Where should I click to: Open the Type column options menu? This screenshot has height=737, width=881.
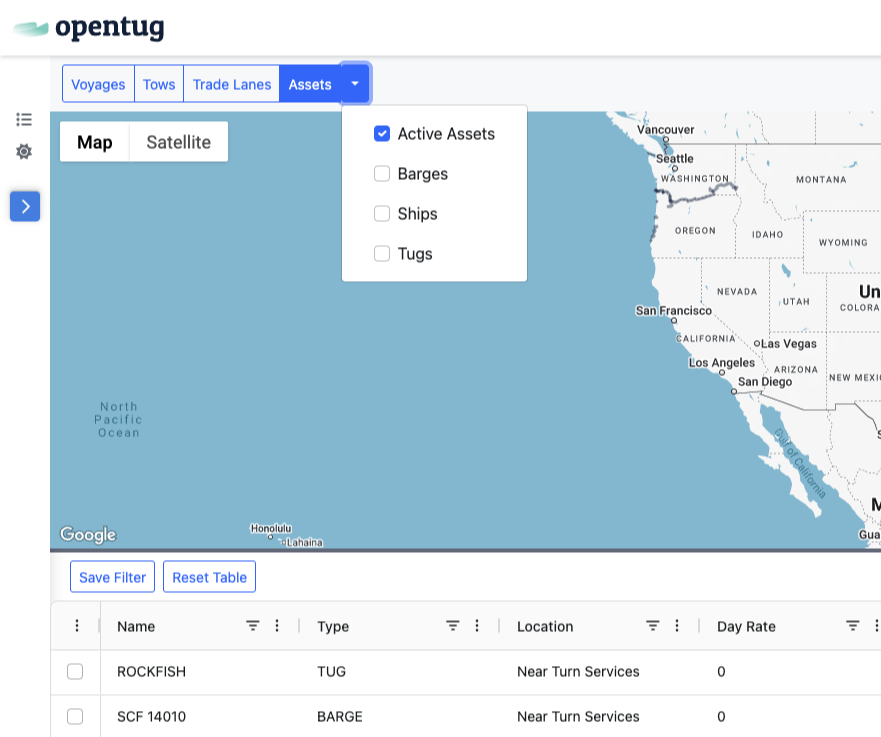coord(477,626)
